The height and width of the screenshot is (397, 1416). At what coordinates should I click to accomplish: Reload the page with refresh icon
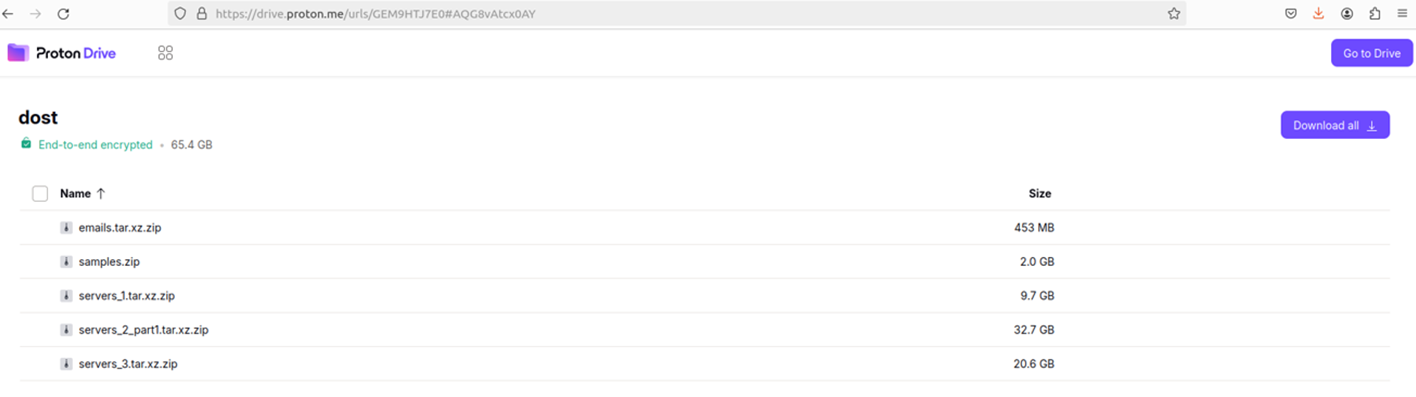63,14
